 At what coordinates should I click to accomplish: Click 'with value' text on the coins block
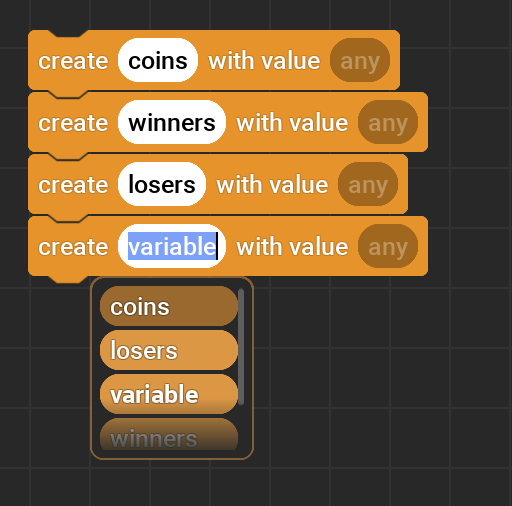[x=264, y=61]
